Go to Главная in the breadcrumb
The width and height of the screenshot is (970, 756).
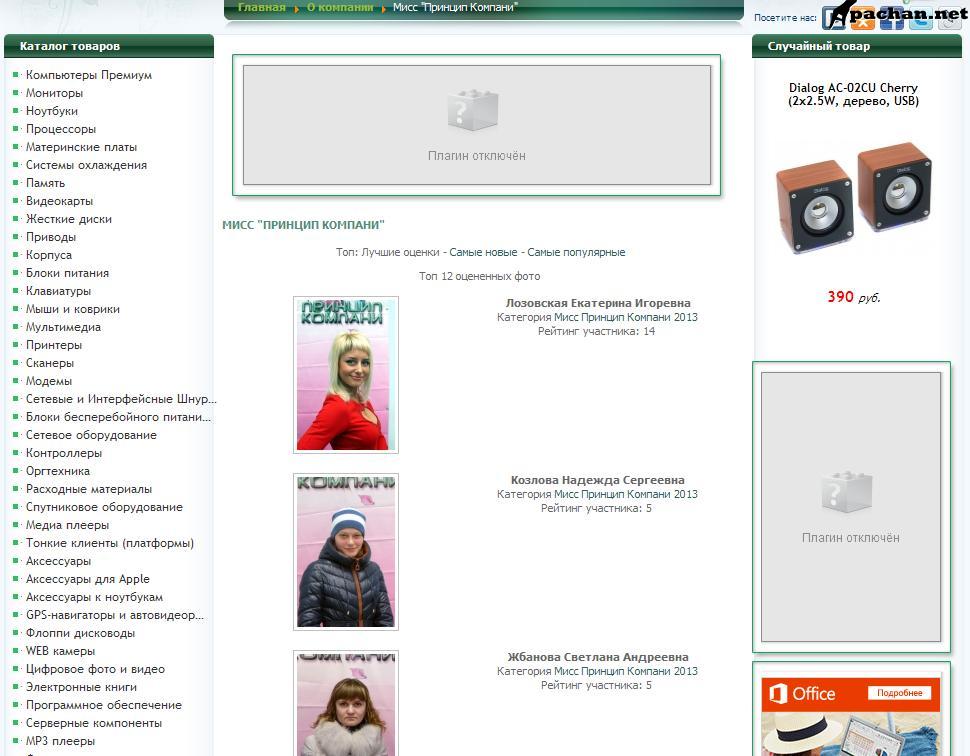point(261,7)
